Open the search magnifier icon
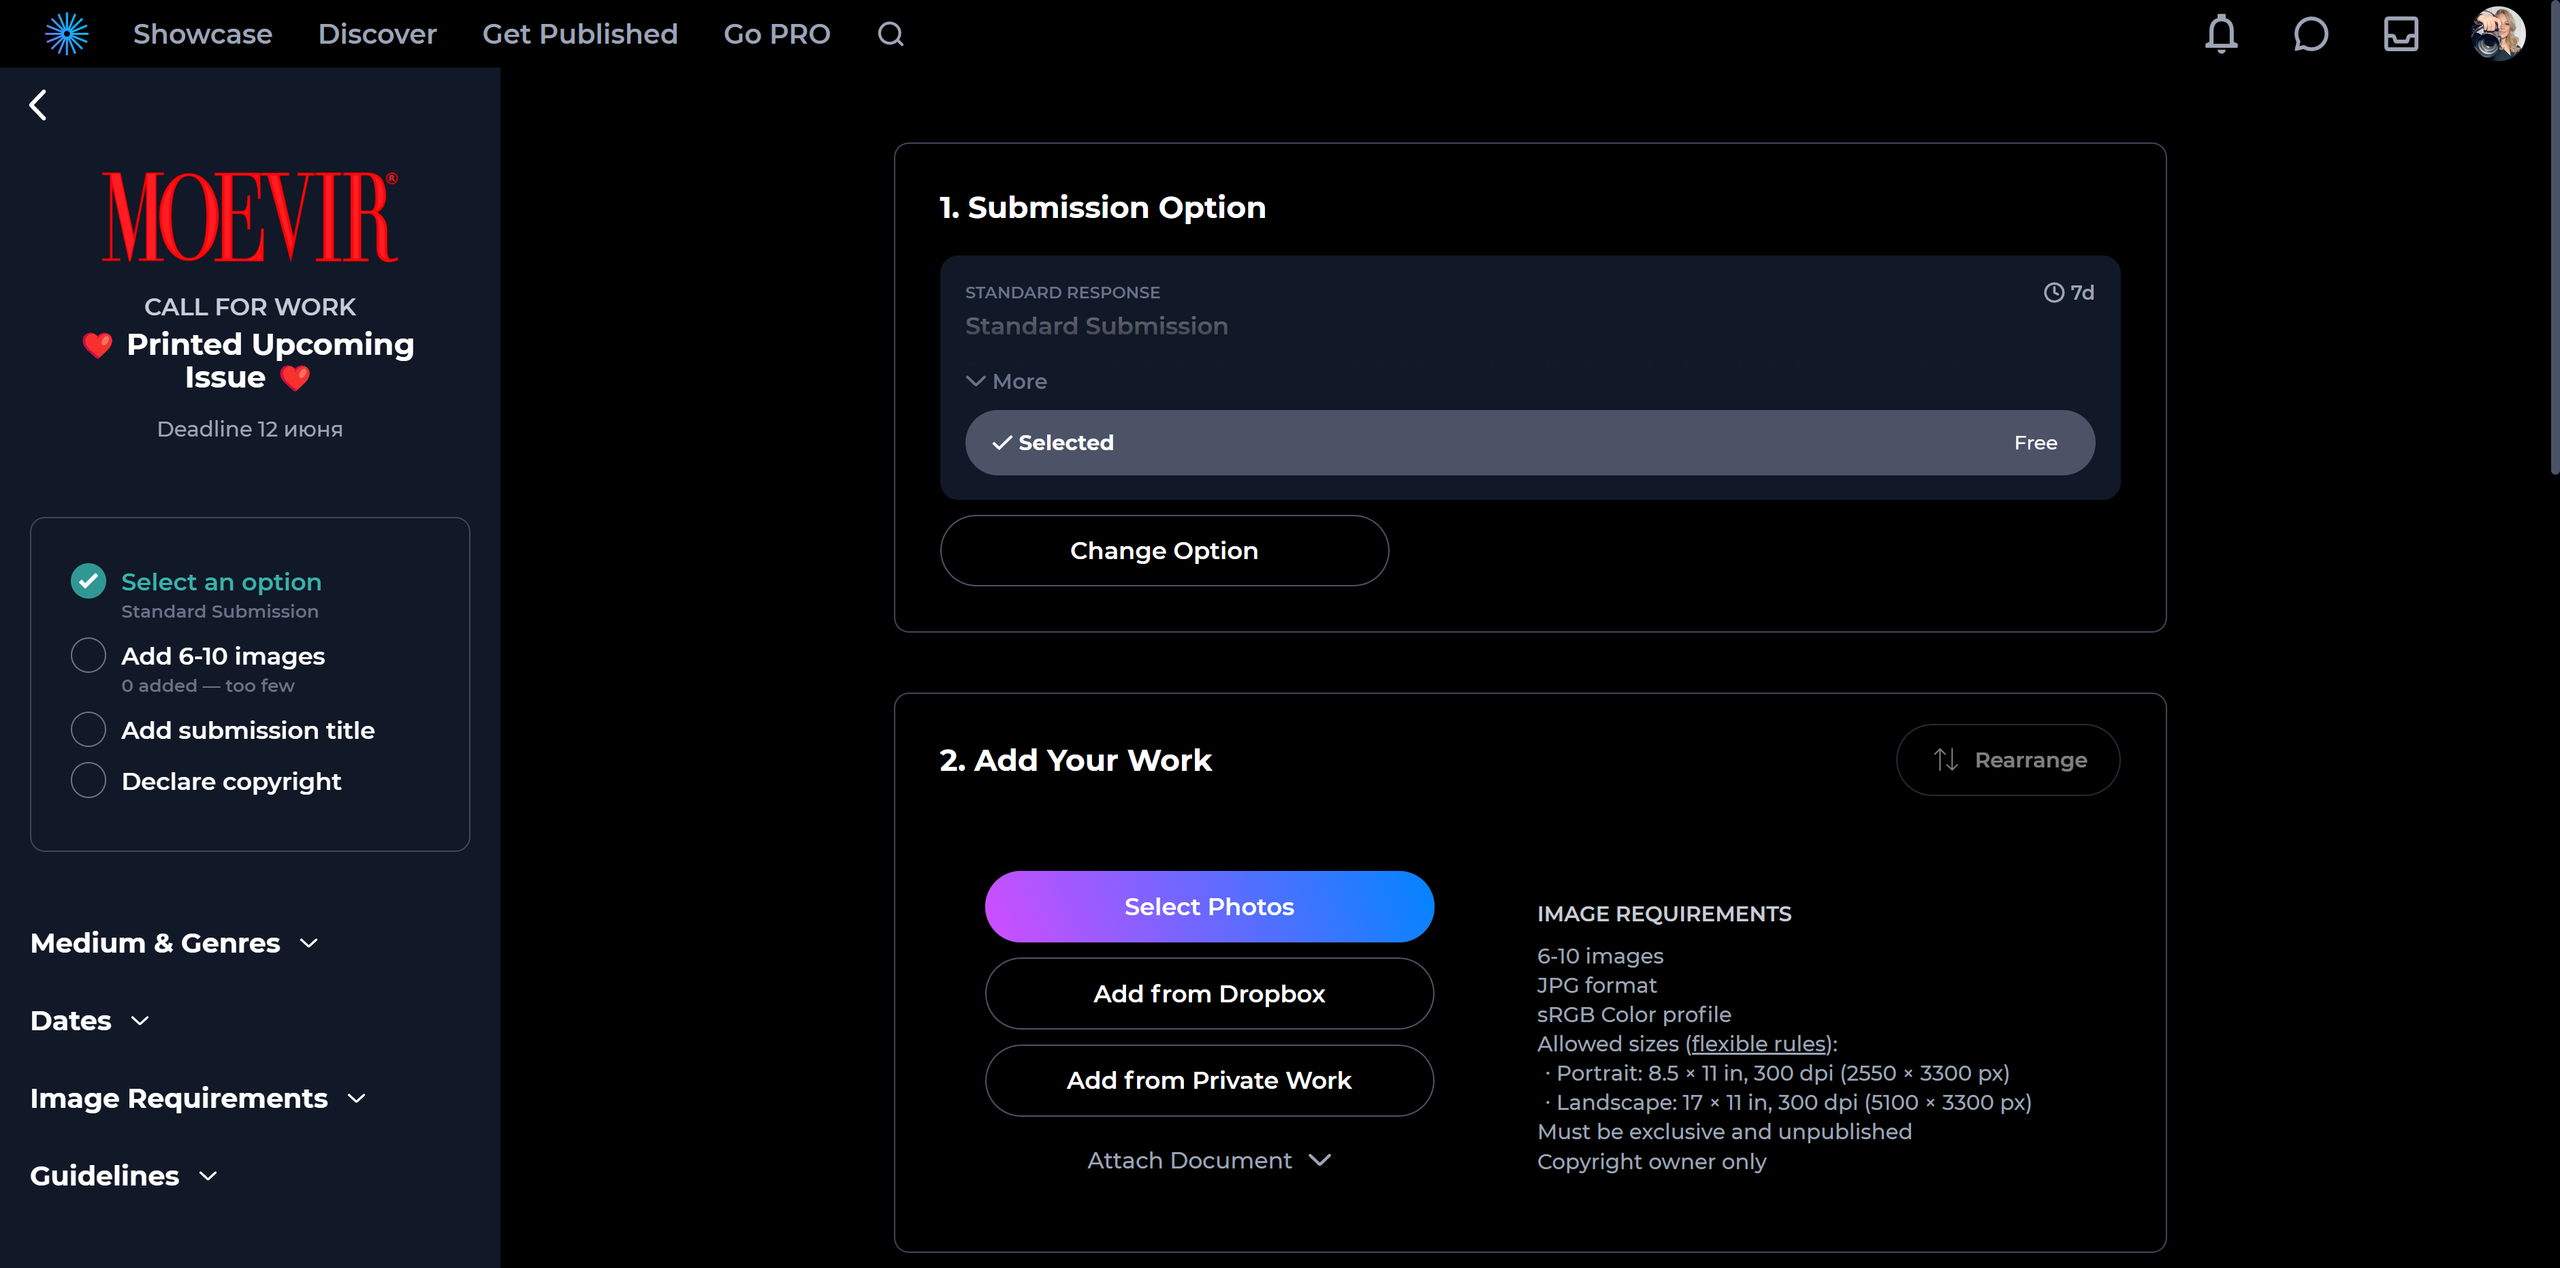This screenshot has height=1268, width=2560. pyautogui.click(x=890, y=34)
